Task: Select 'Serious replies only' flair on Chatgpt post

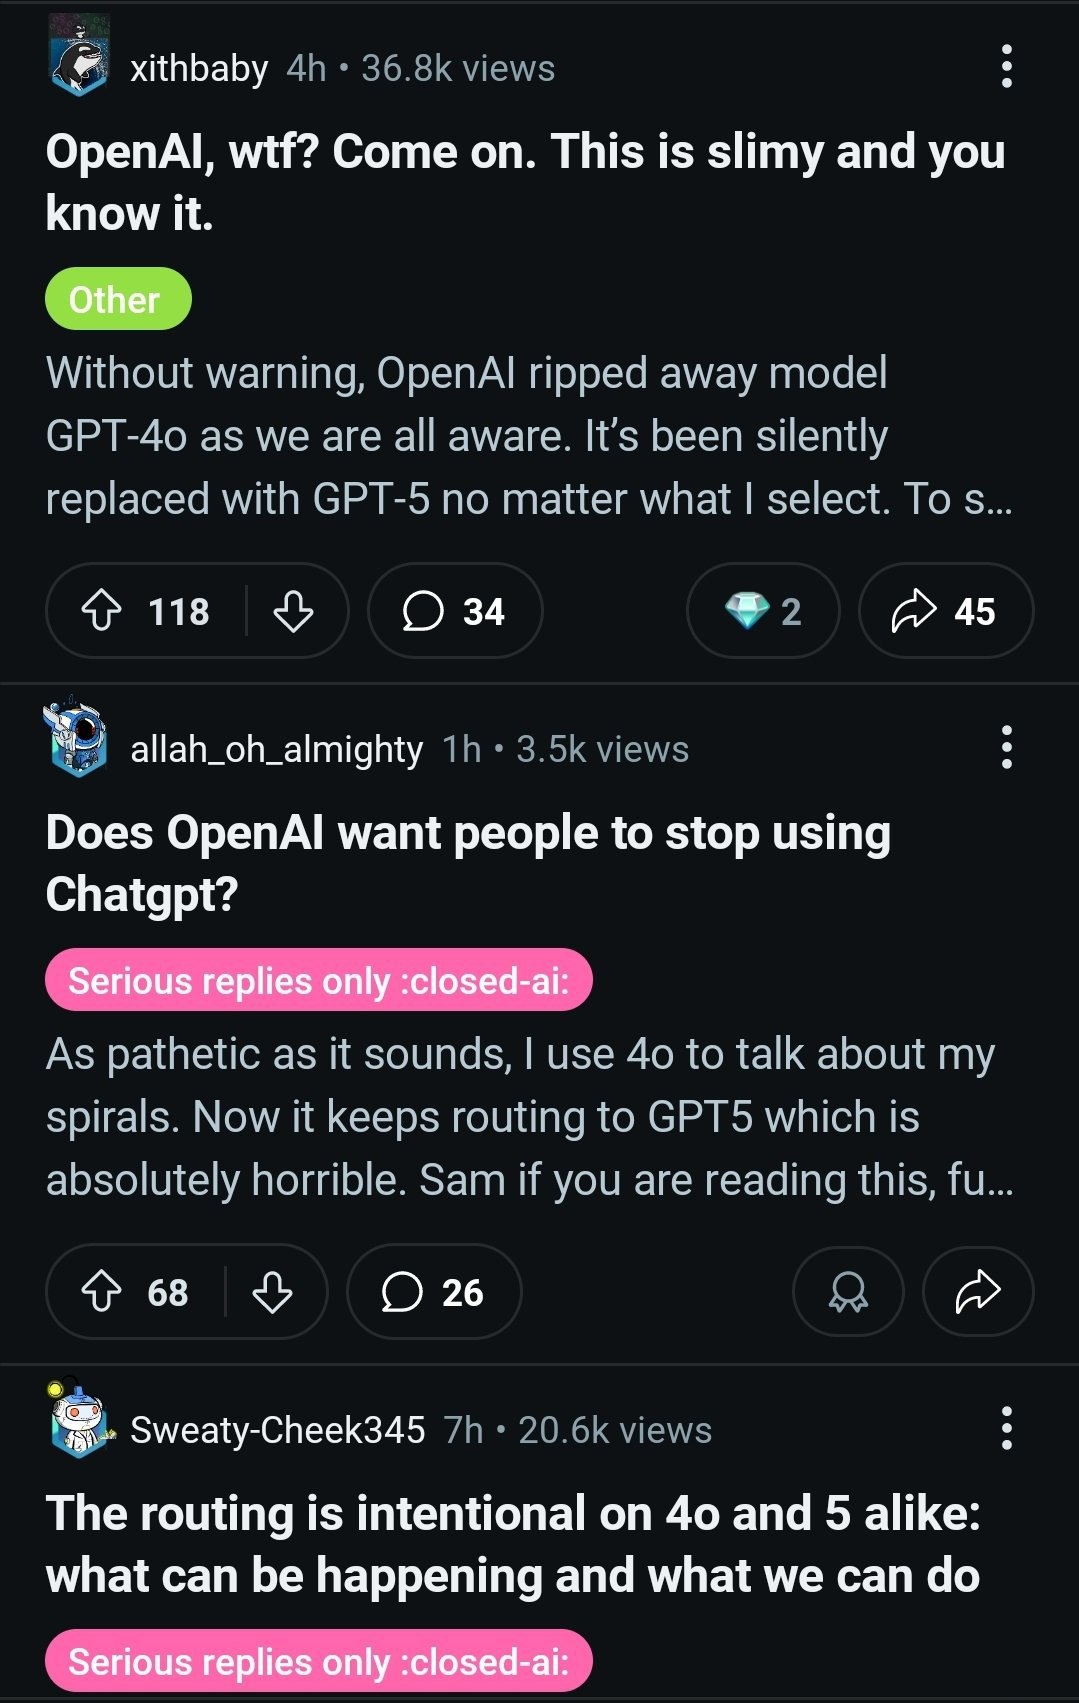Action: pos(318,980)
